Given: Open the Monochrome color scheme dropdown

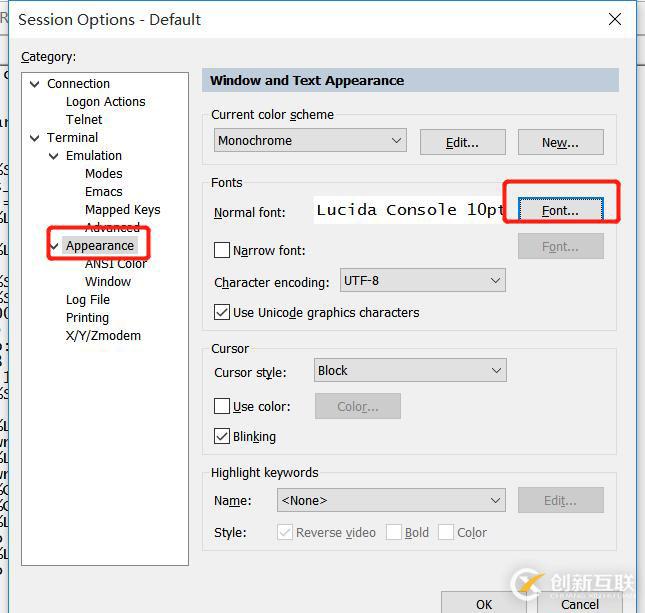Looking at the screenshot, I should coord(310,140).
